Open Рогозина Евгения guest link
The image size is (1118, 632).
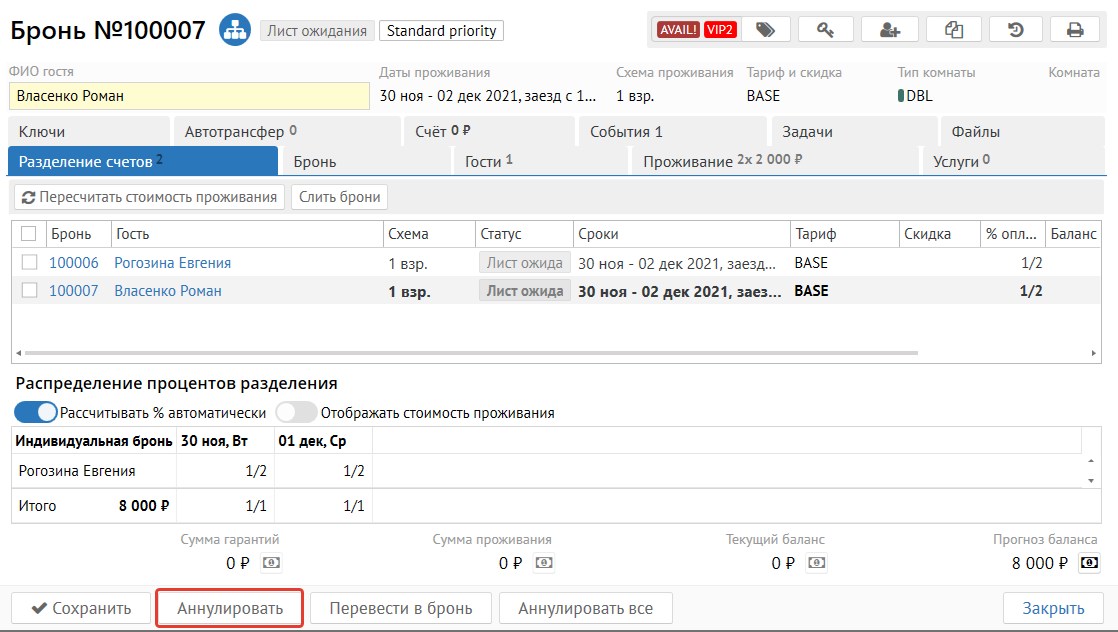pyautogui.click(x=172, y=263)
